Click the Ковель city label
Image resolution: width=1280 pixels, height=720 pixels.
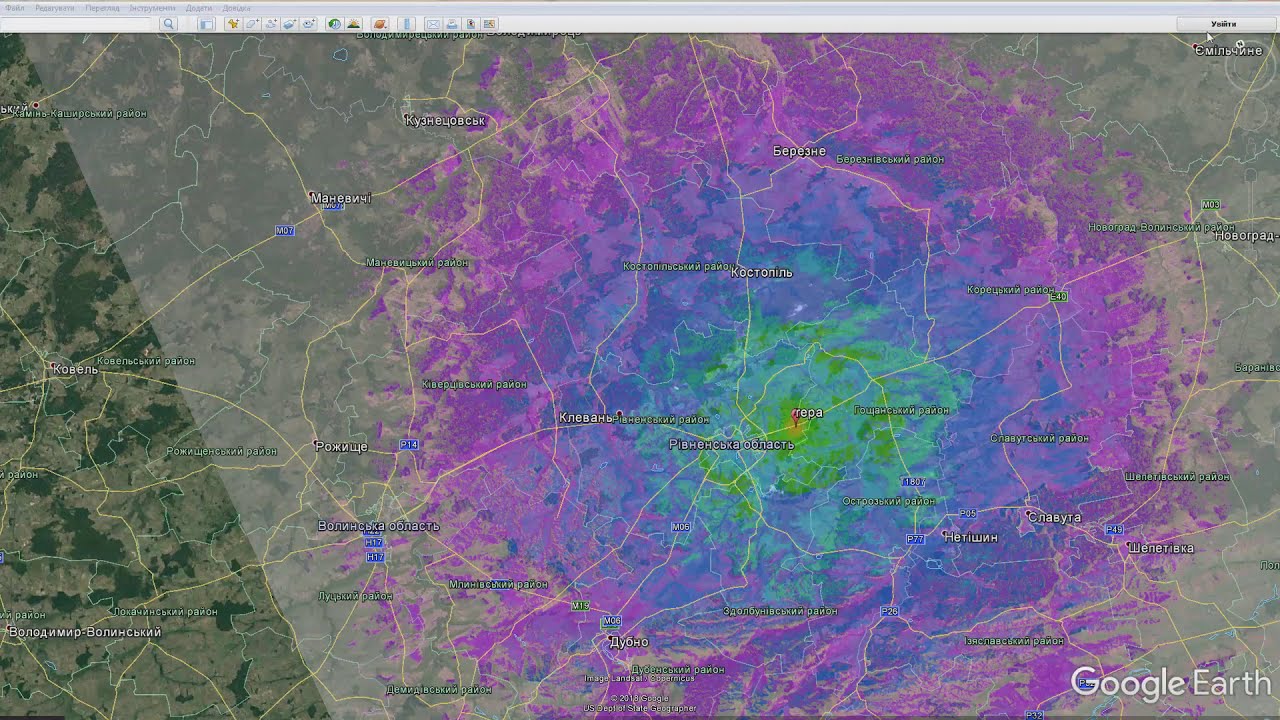point(76,369)
